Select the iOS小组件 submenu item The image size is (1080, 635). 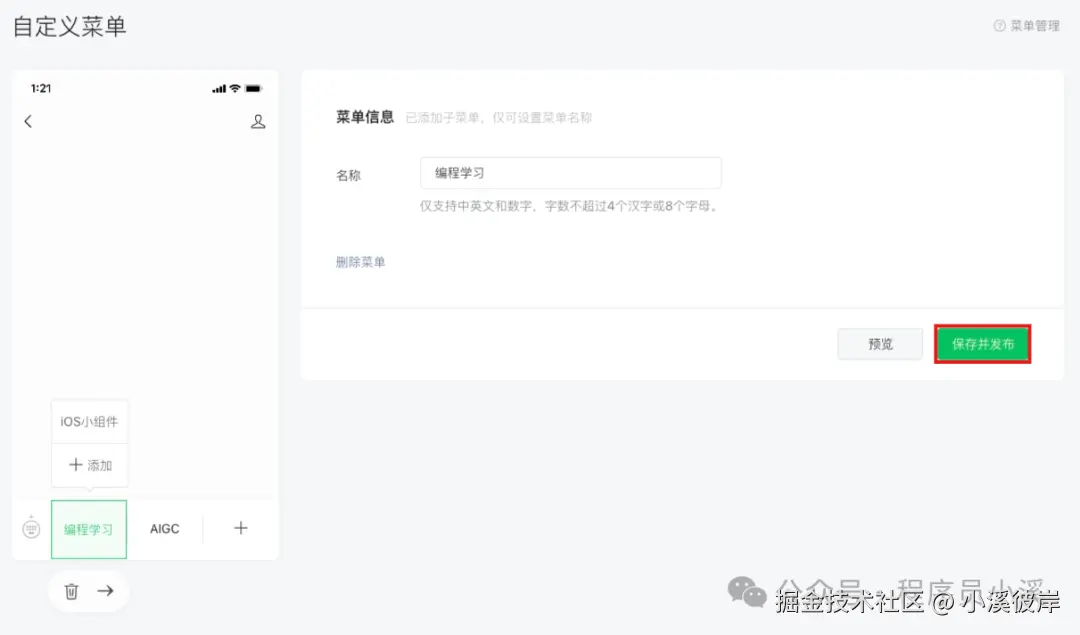tap(89, 421)
